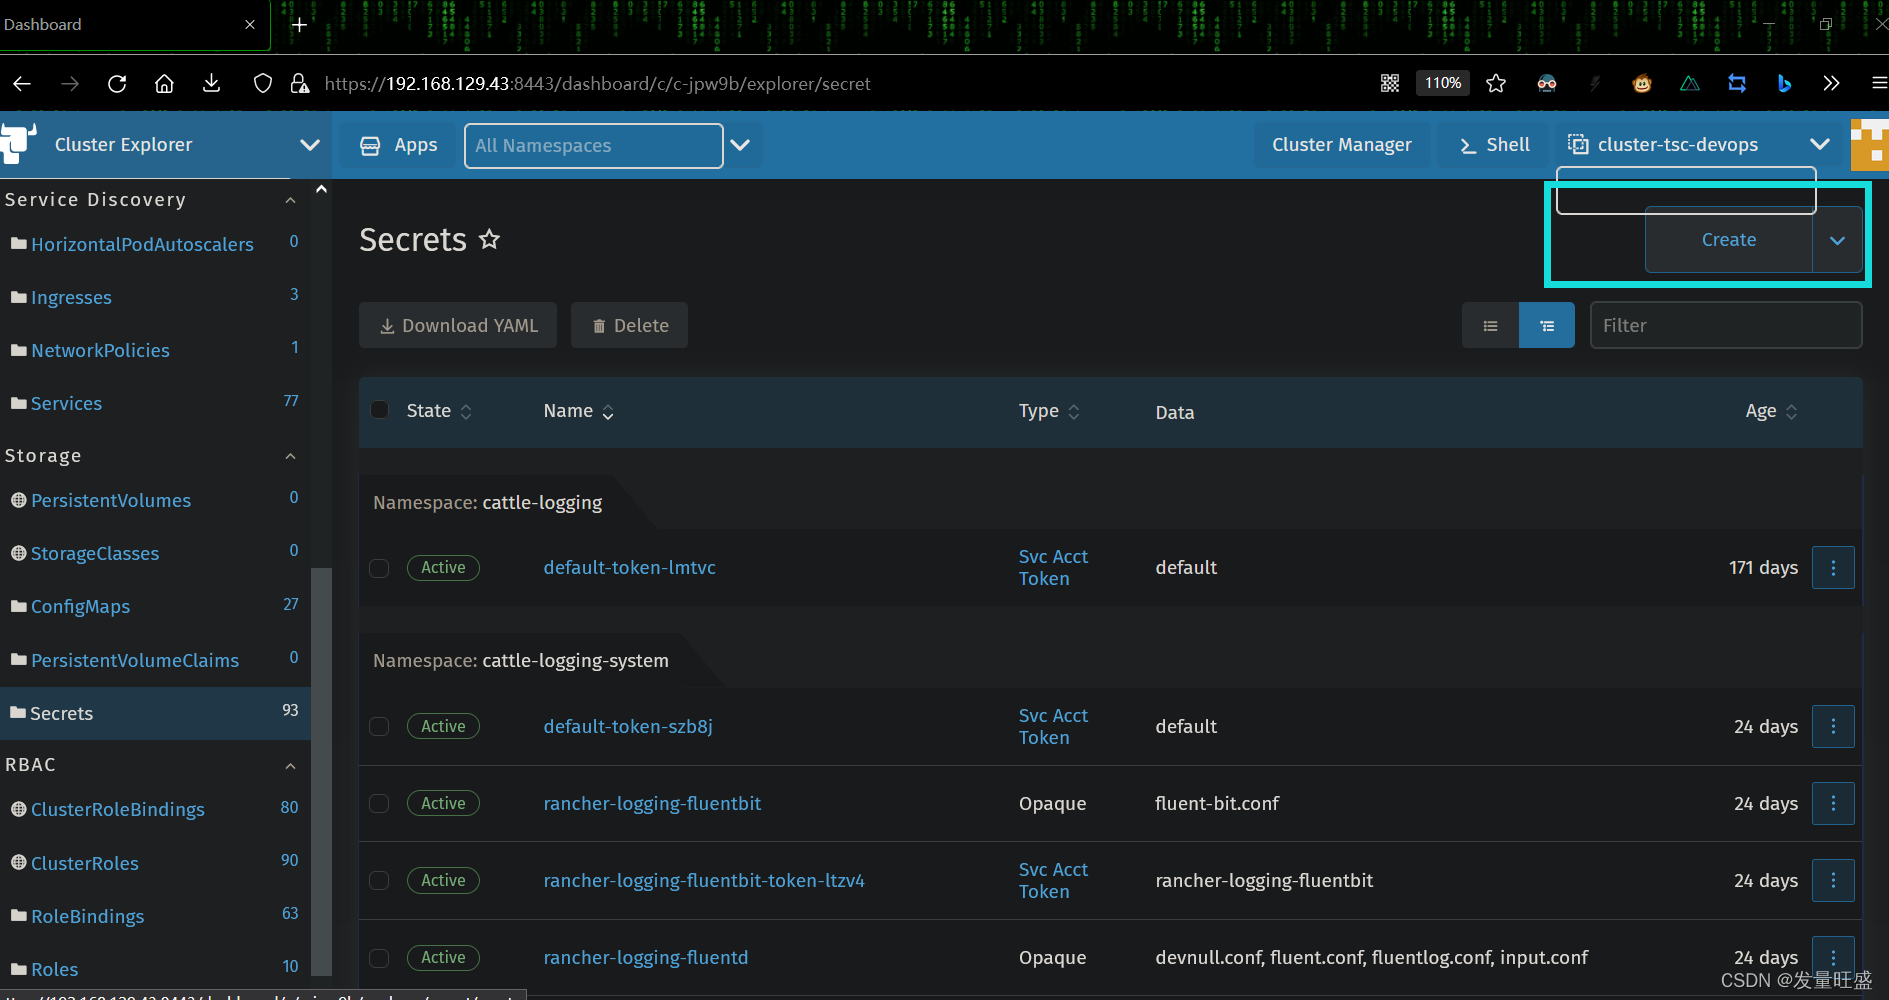Open row actions for rancher-logging-fluentbit-token-ltzv4

[1833, 880]
